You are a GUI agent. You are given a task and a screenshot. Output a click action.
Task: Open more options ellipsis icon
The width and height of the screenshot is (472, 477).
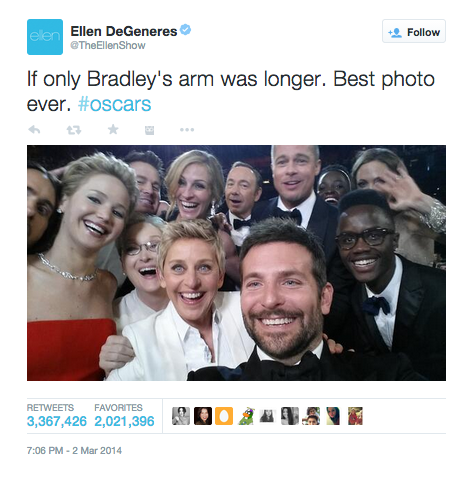point(187,129)
